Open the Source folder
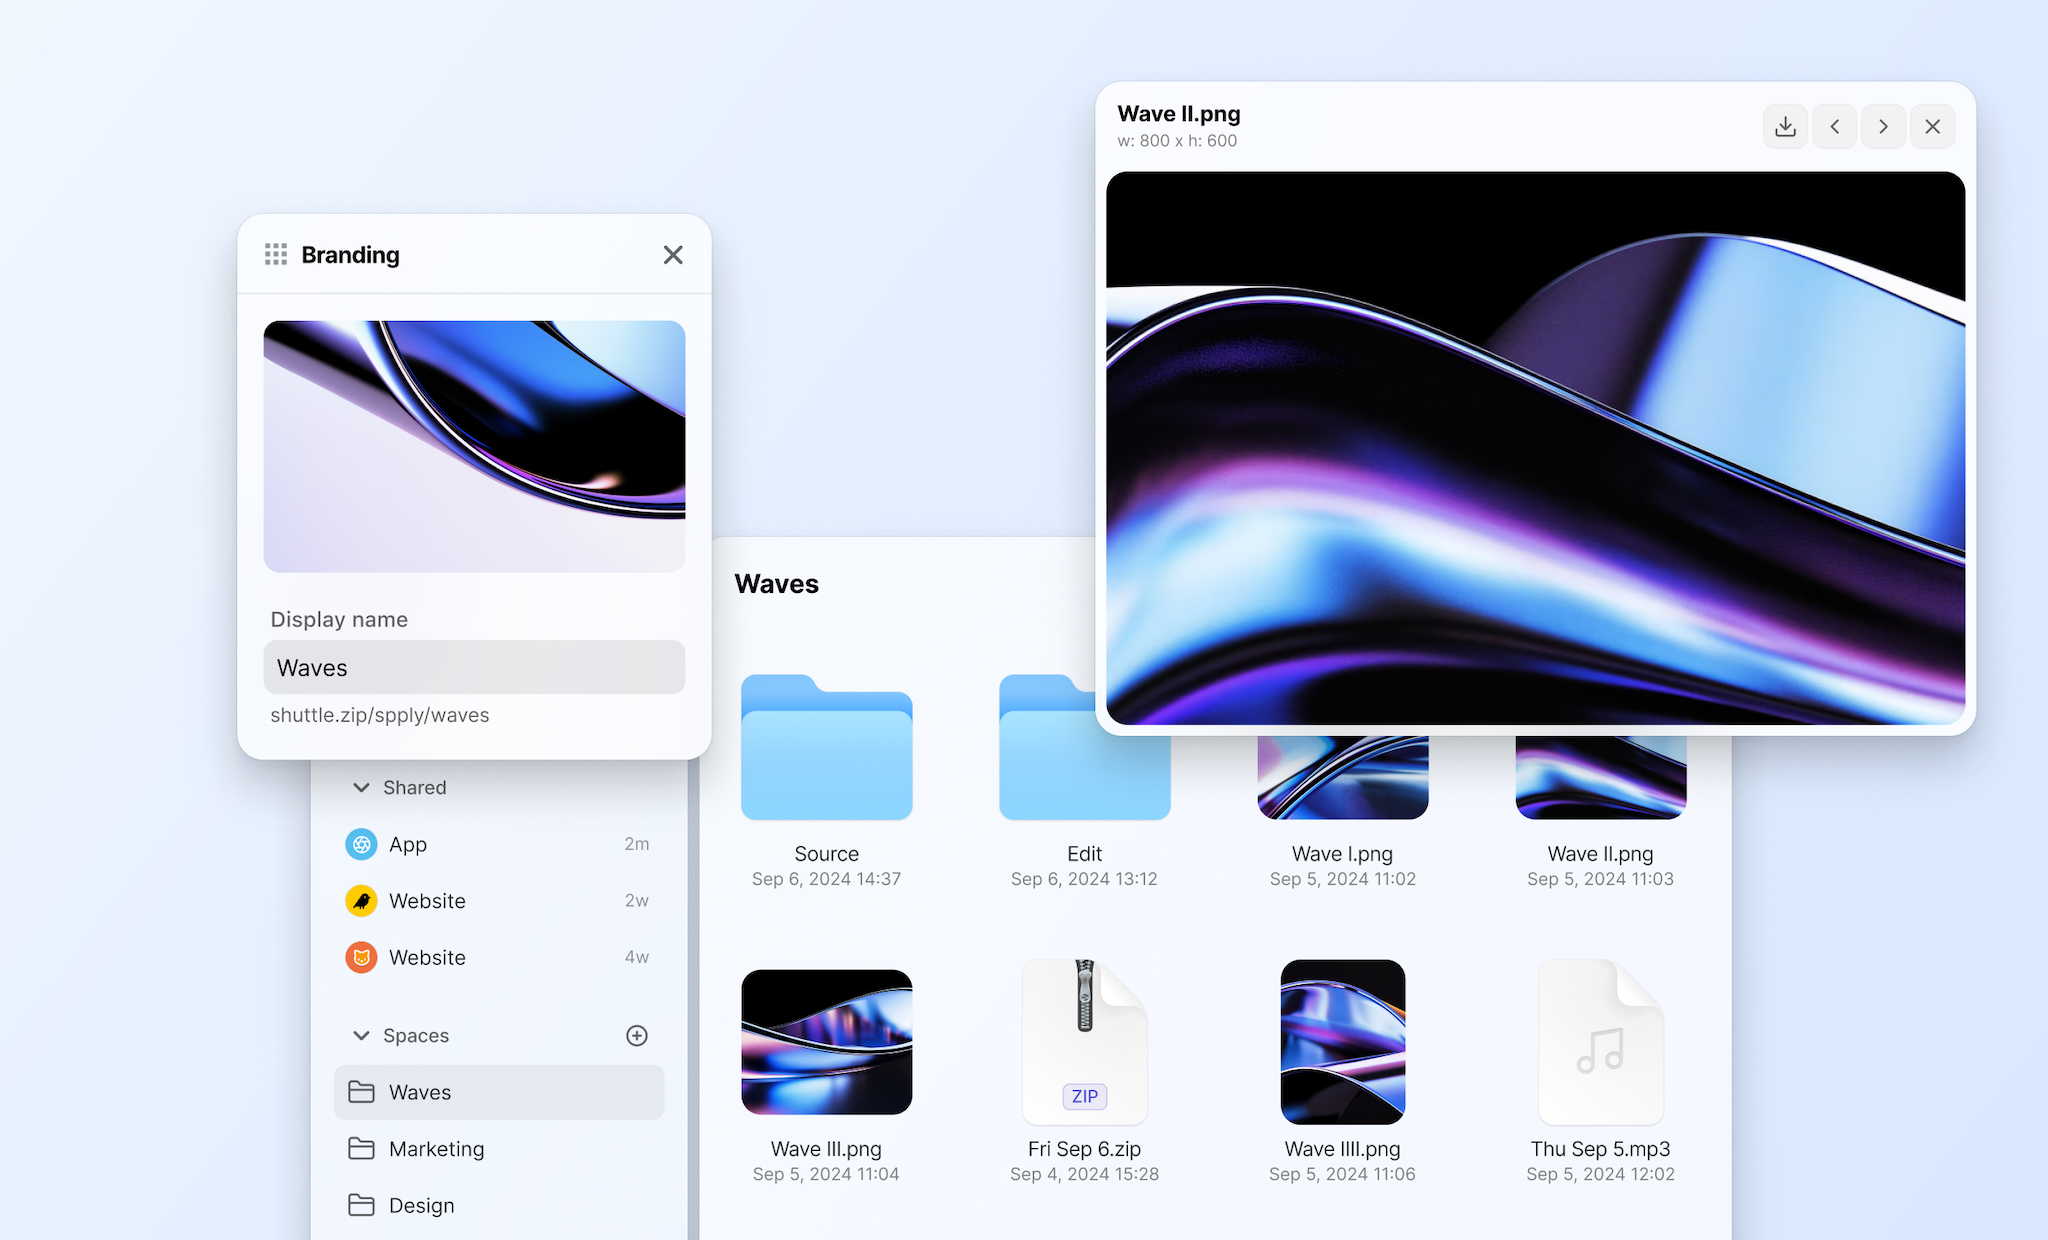The width and height of the screenshot is (2048, 1240). pos(826,748)
